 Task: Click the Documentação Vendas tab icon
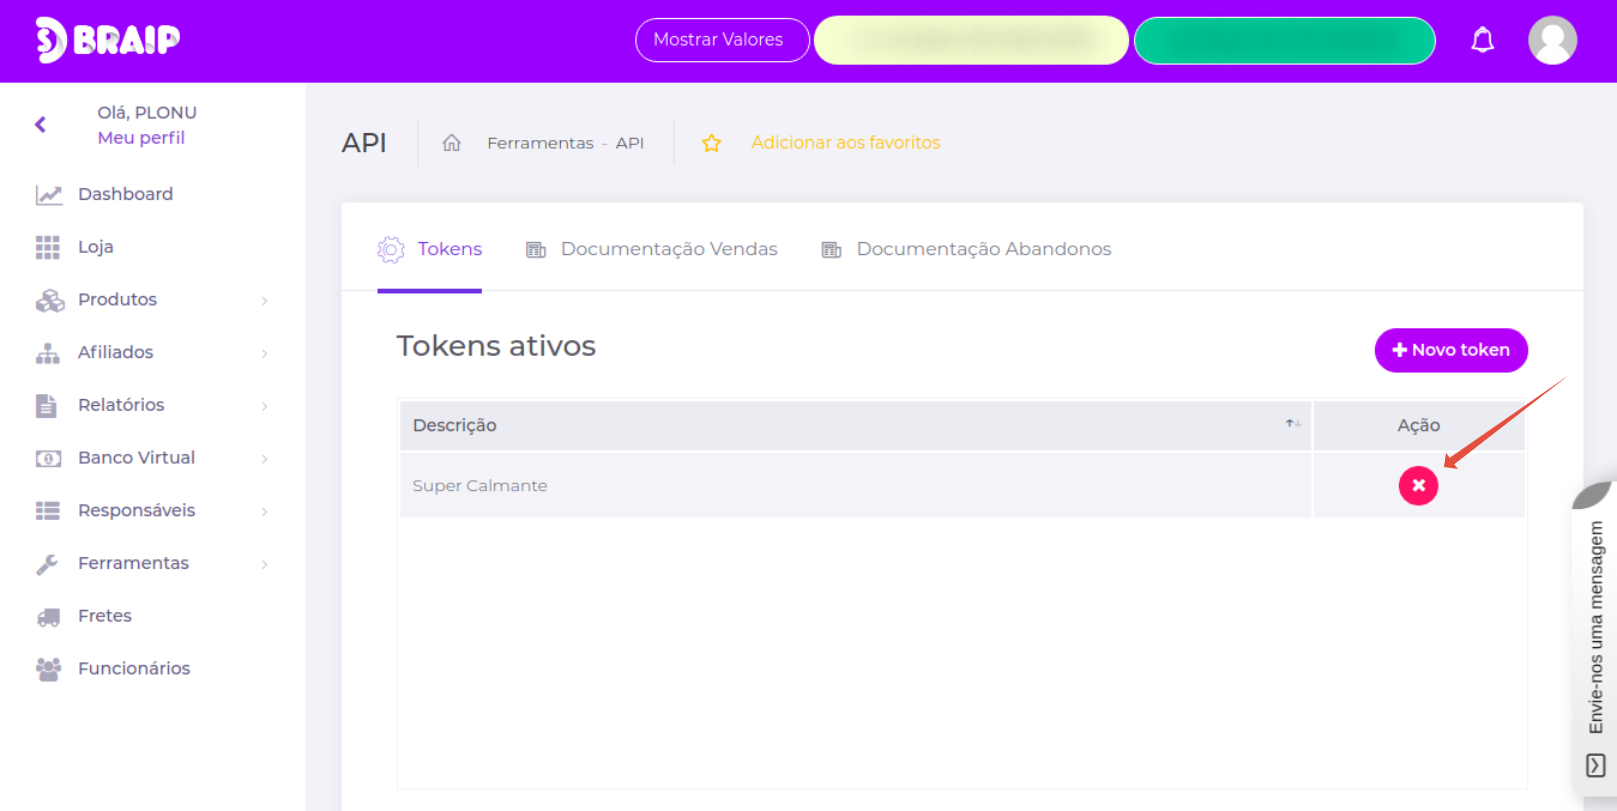point(536,250)
